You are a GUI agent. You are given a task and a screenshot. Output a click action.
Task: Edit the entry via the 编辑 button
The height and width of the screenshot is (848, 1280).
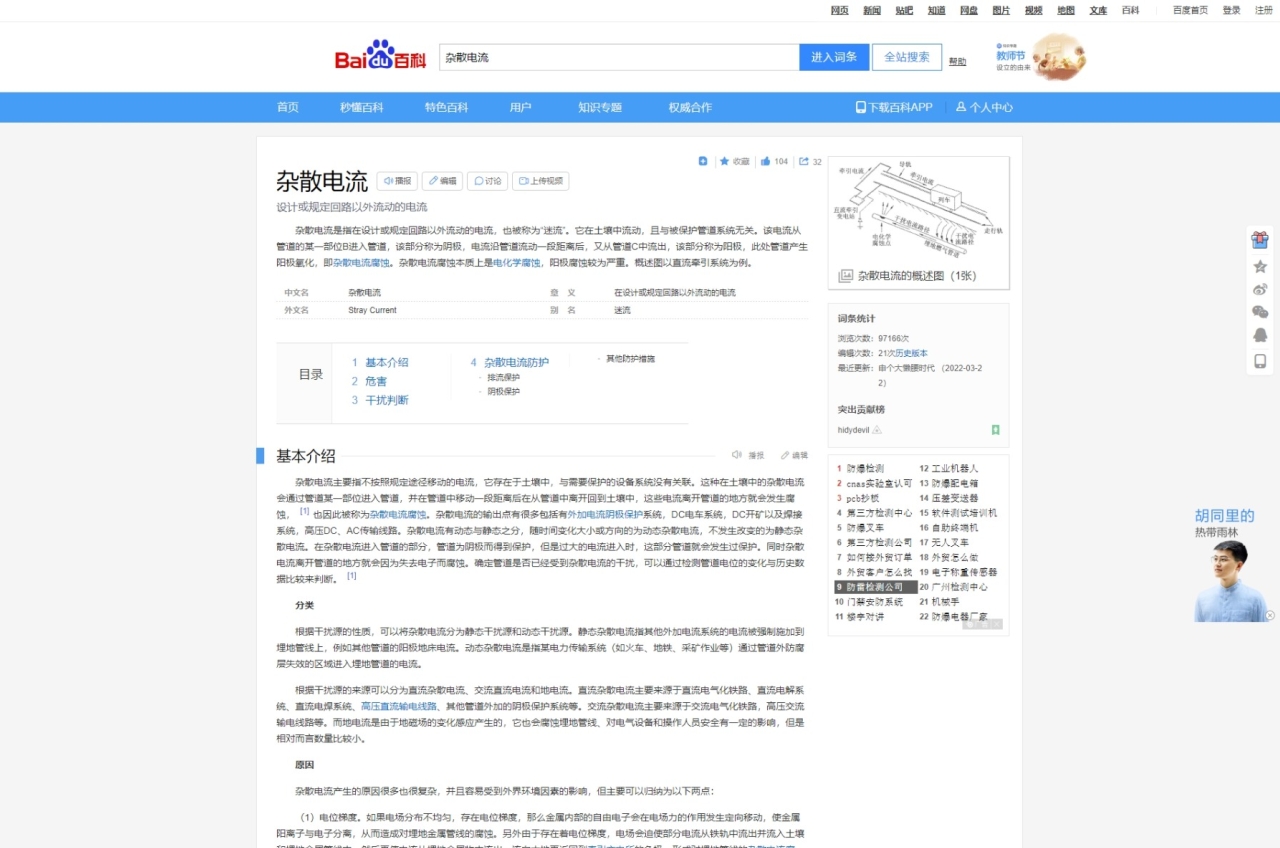point(443,181)
